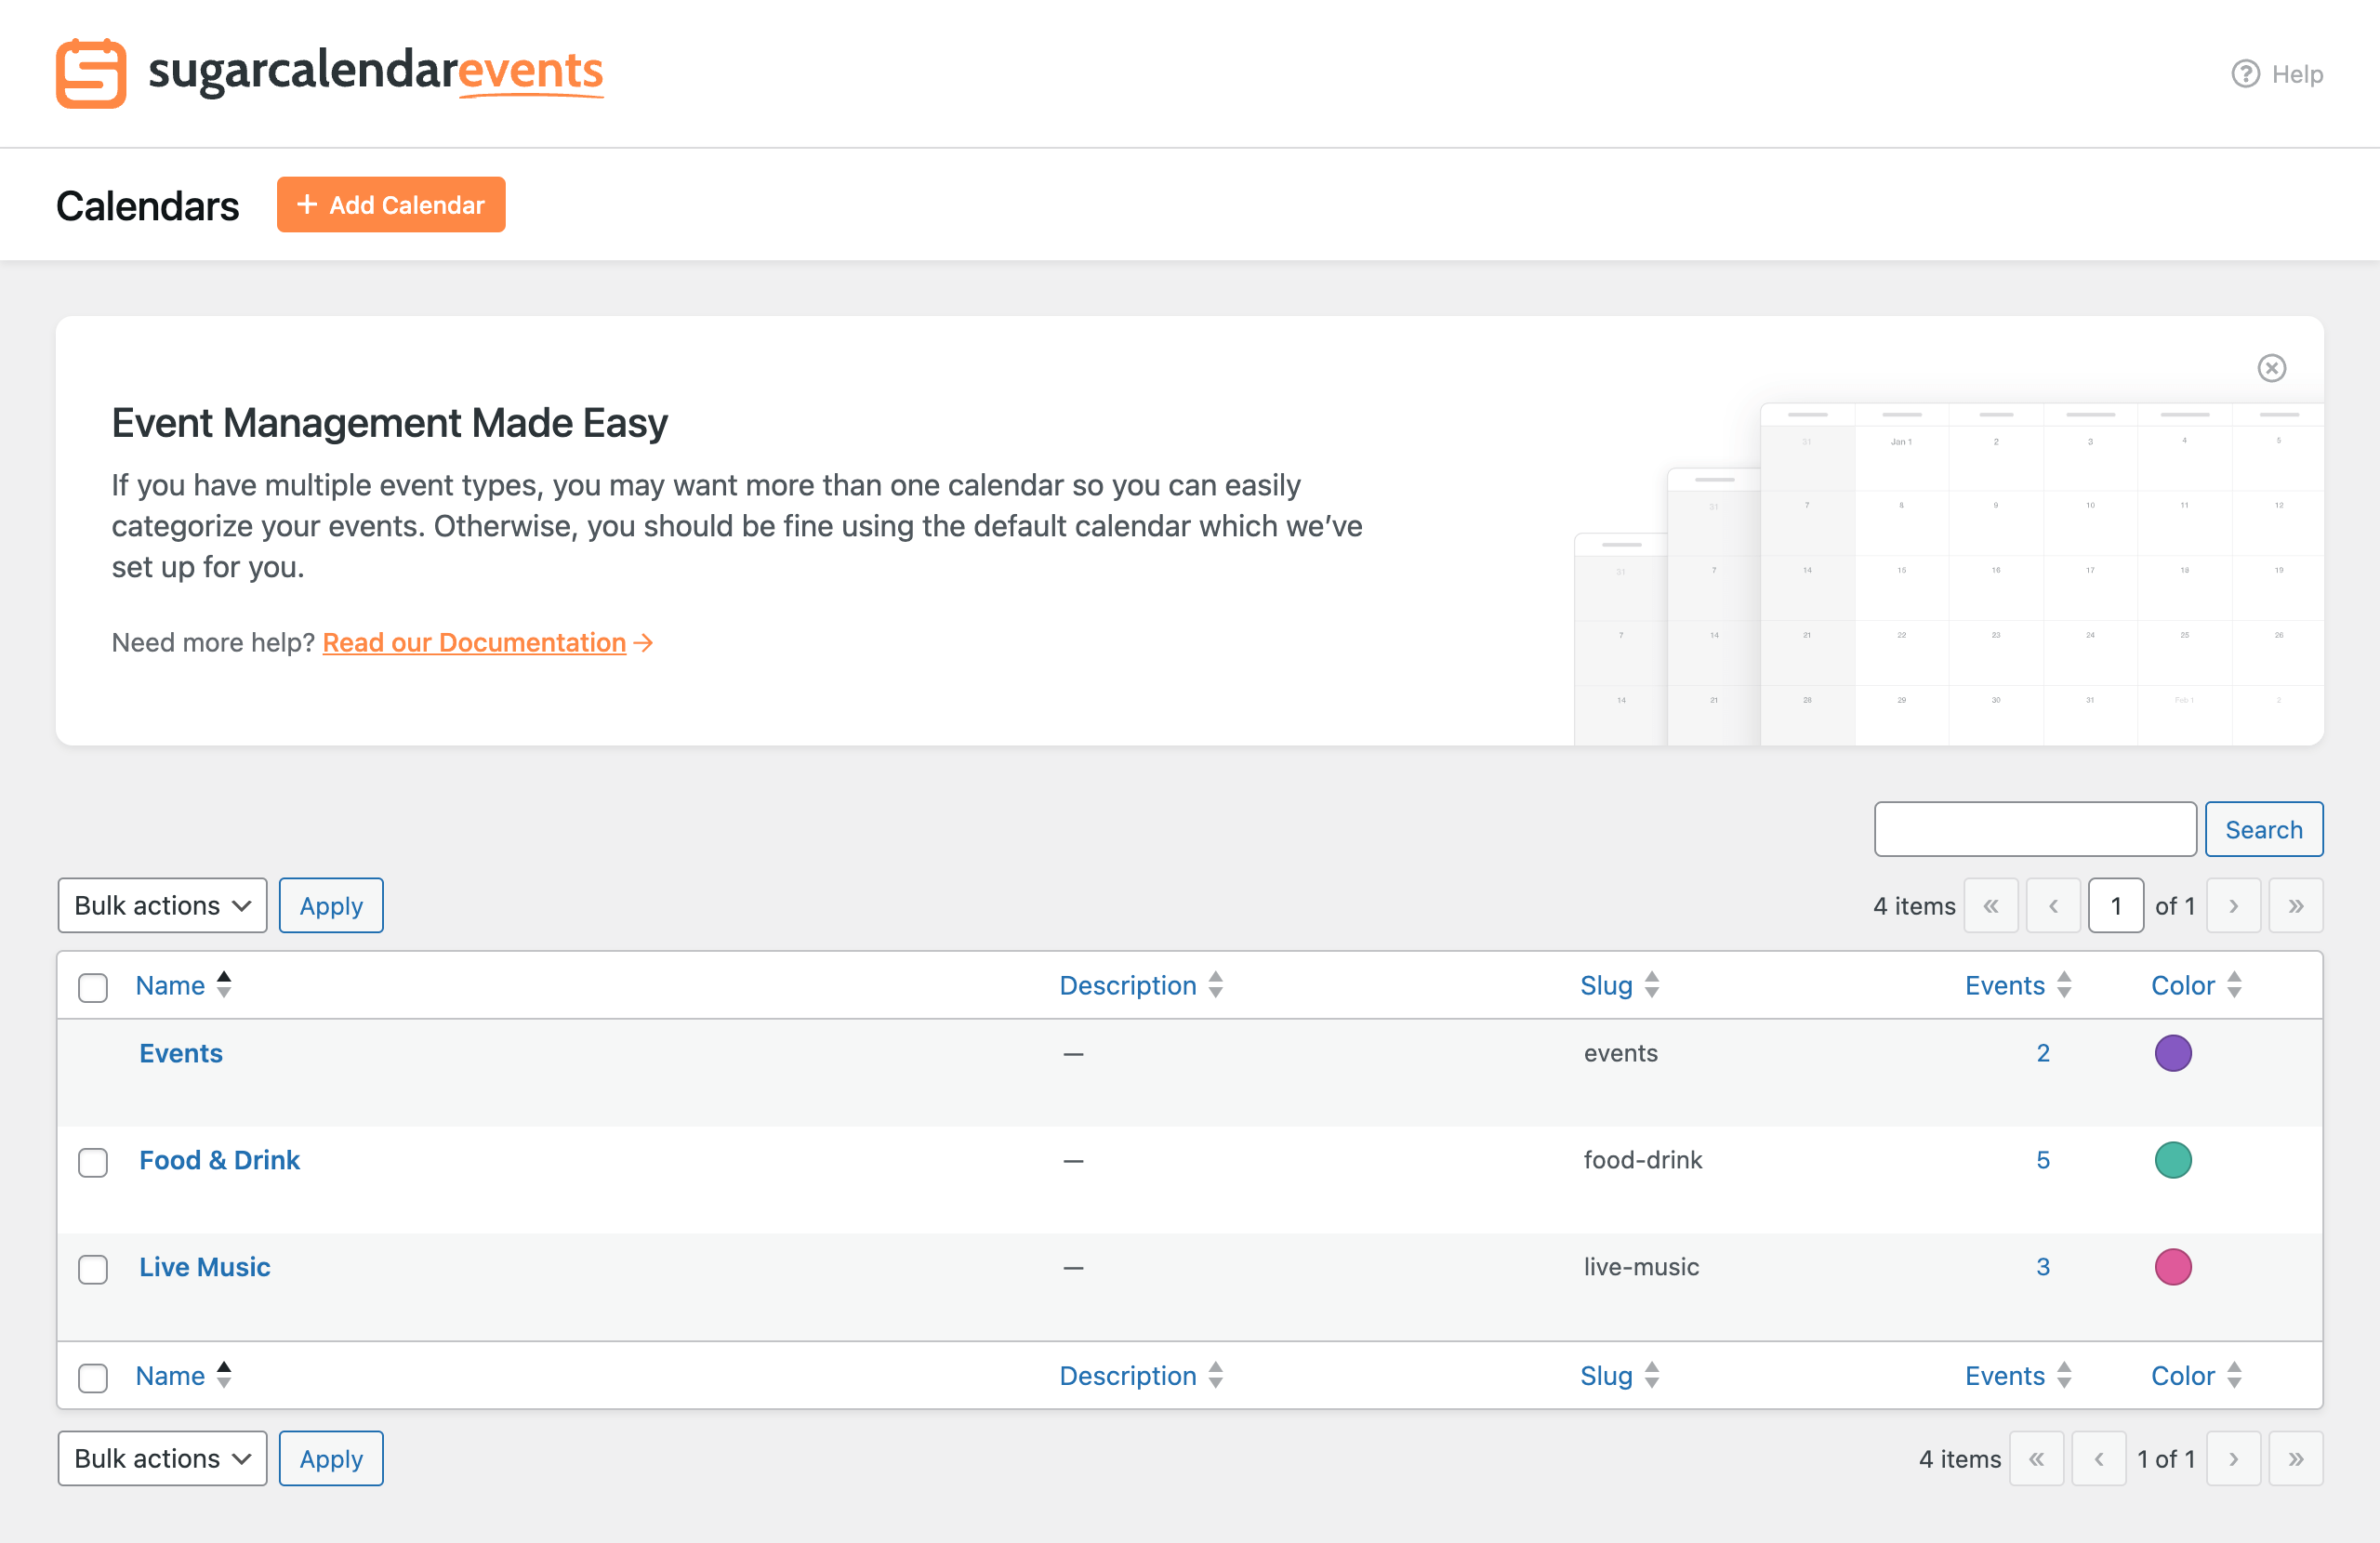Viewport: 2380px width, 1543px height.
Task: Click the plus Add Calendar button
Action: point(391,205)
